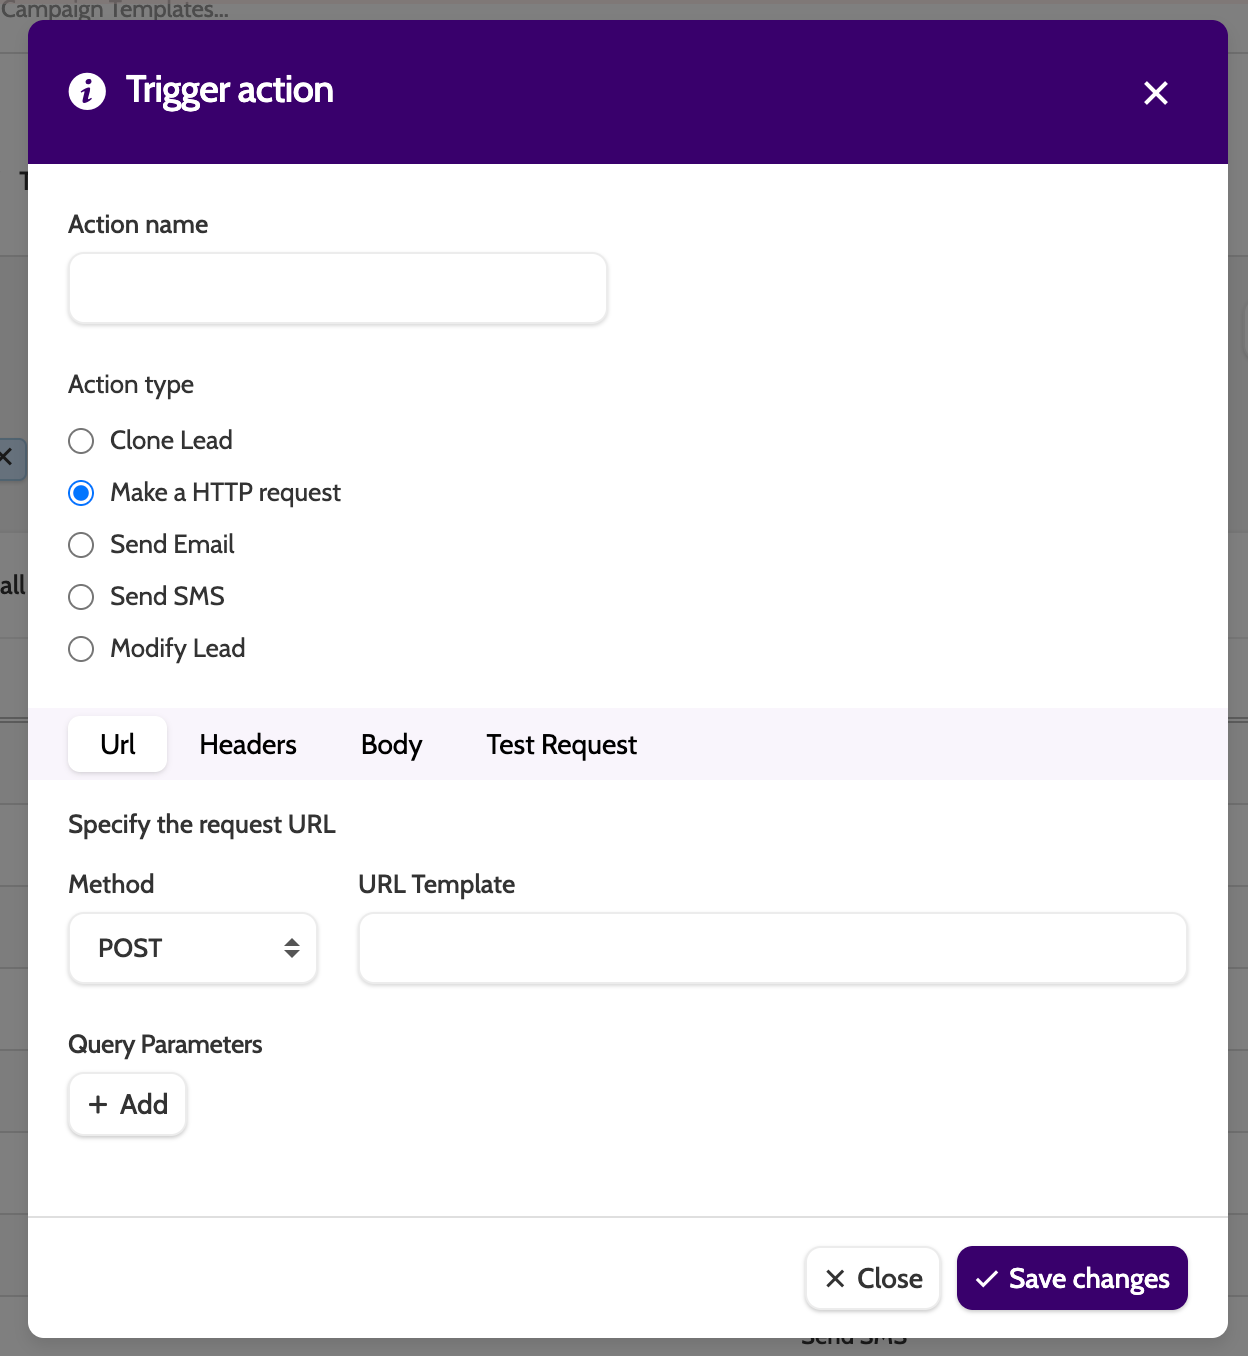Open the Body tab
This screenshot has width=1248, height=1356.
tap(391, 745)
